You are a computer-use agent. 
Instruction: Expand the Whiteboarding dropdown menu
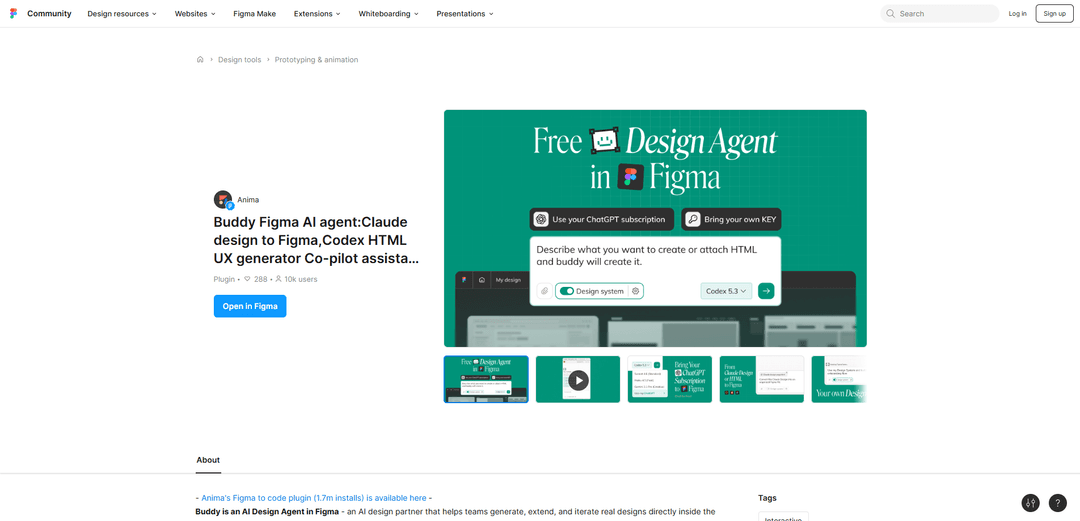coord(388,14)
